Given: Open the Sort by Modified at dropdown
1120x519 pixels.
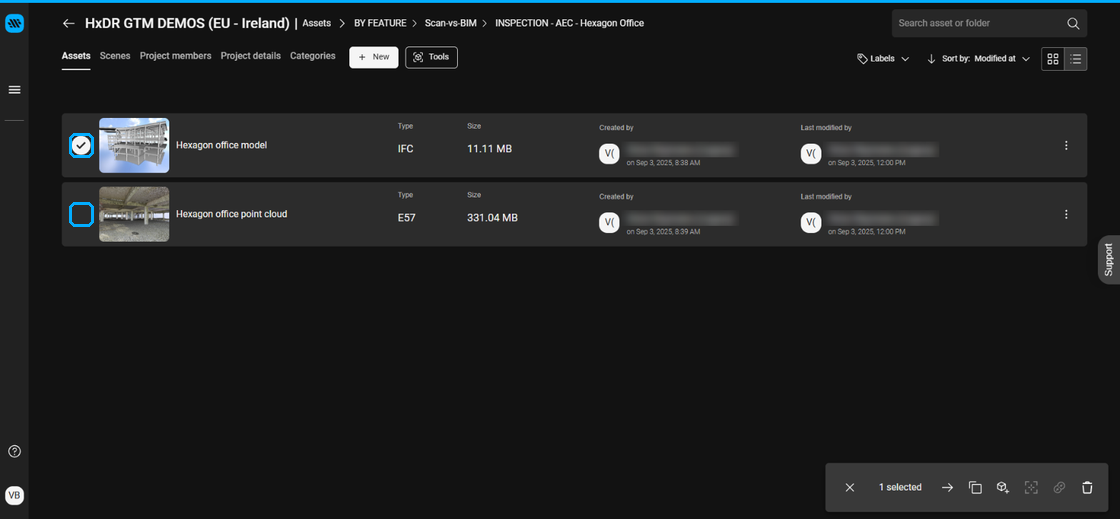Looking at the screenshot, I should (x=986, y=59).
